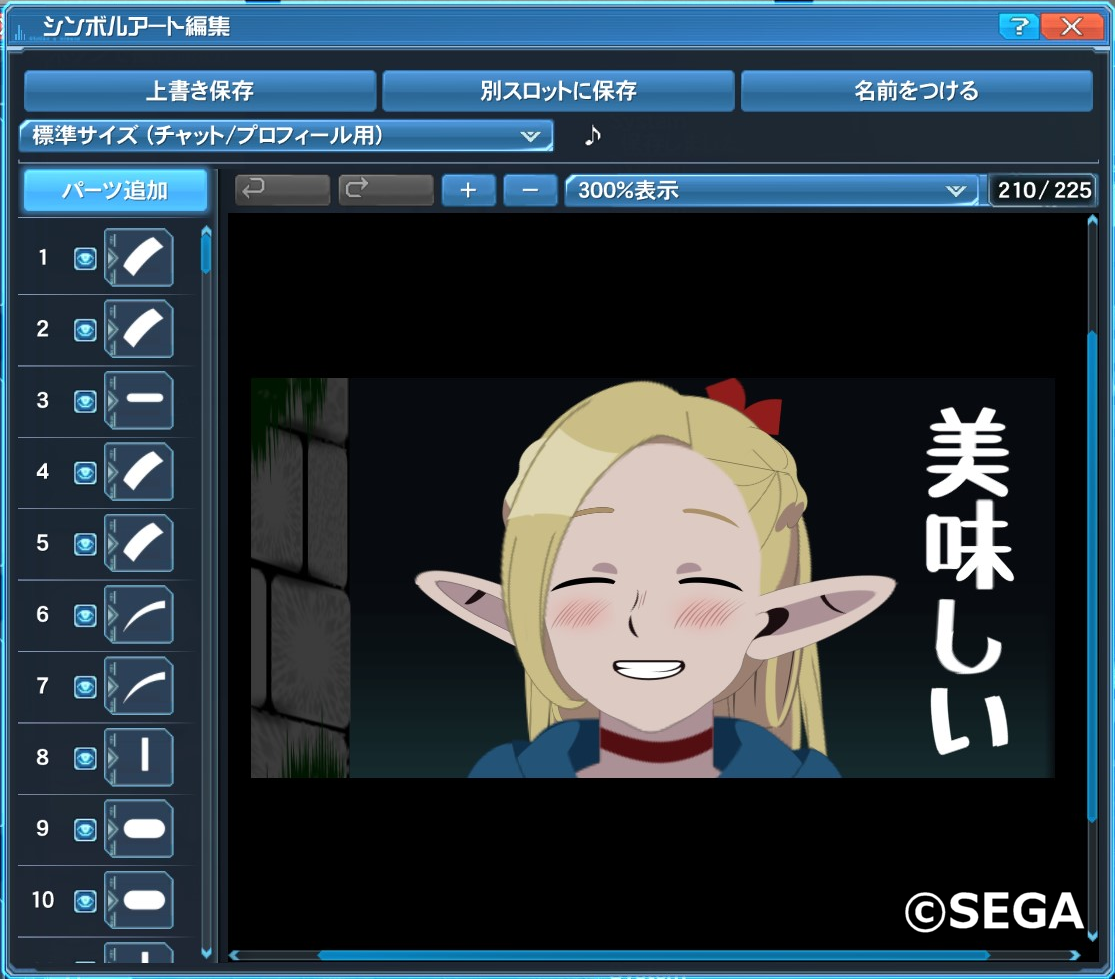Toggle visibility eye of layer 7
This screenshot has width=1115, height=979.
click(x=85, y=687)
